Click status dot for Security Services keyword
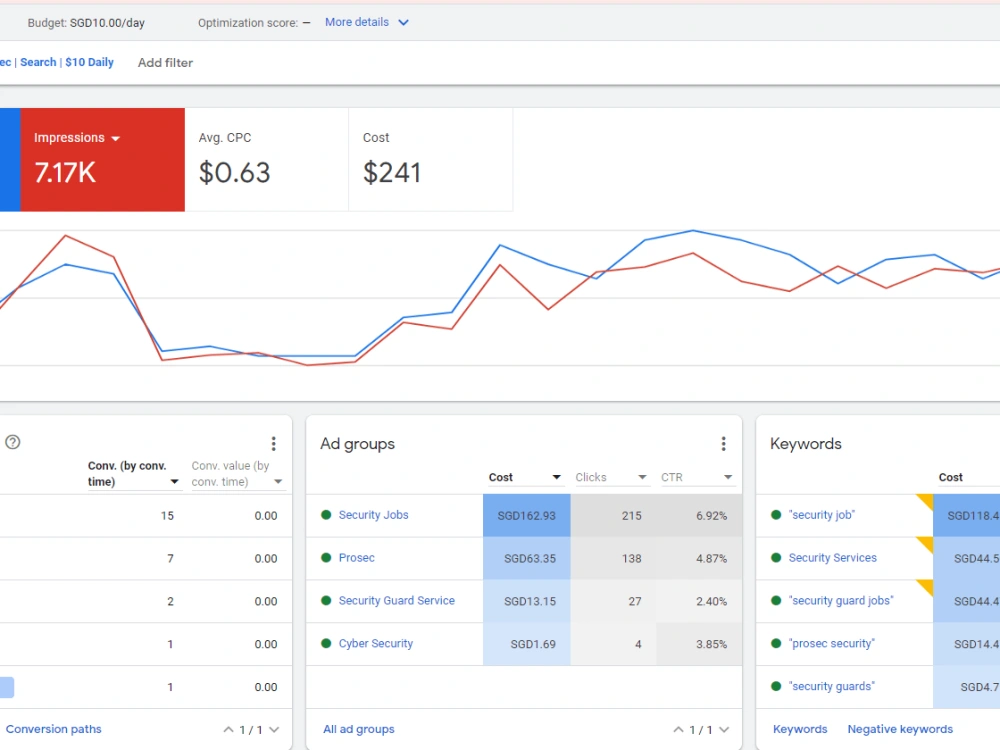This screenshot has height=750, width=1000. click(776, 557)
